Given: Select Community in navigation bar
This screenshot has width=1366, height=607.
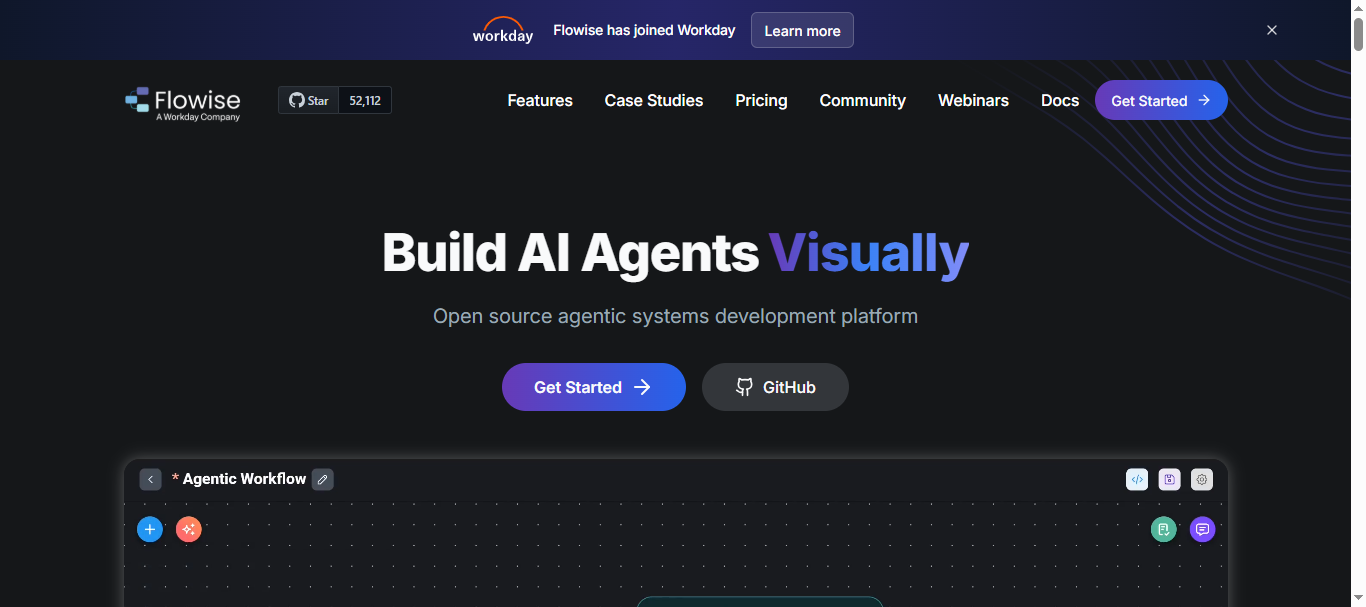Looking at the screenshot, I should (x=862, y=101).
